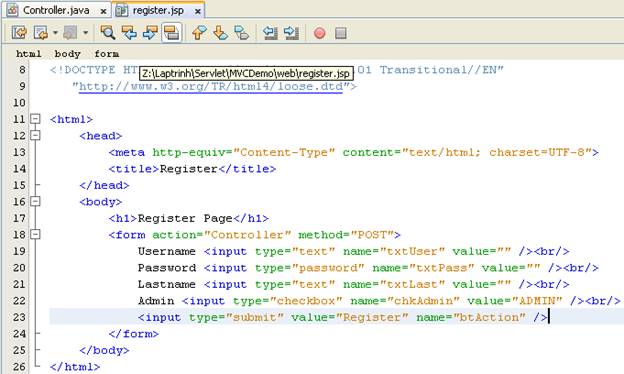This screenshot has height=374, width=624.
Task: Click the closing html tag
Action: (75, 367)
